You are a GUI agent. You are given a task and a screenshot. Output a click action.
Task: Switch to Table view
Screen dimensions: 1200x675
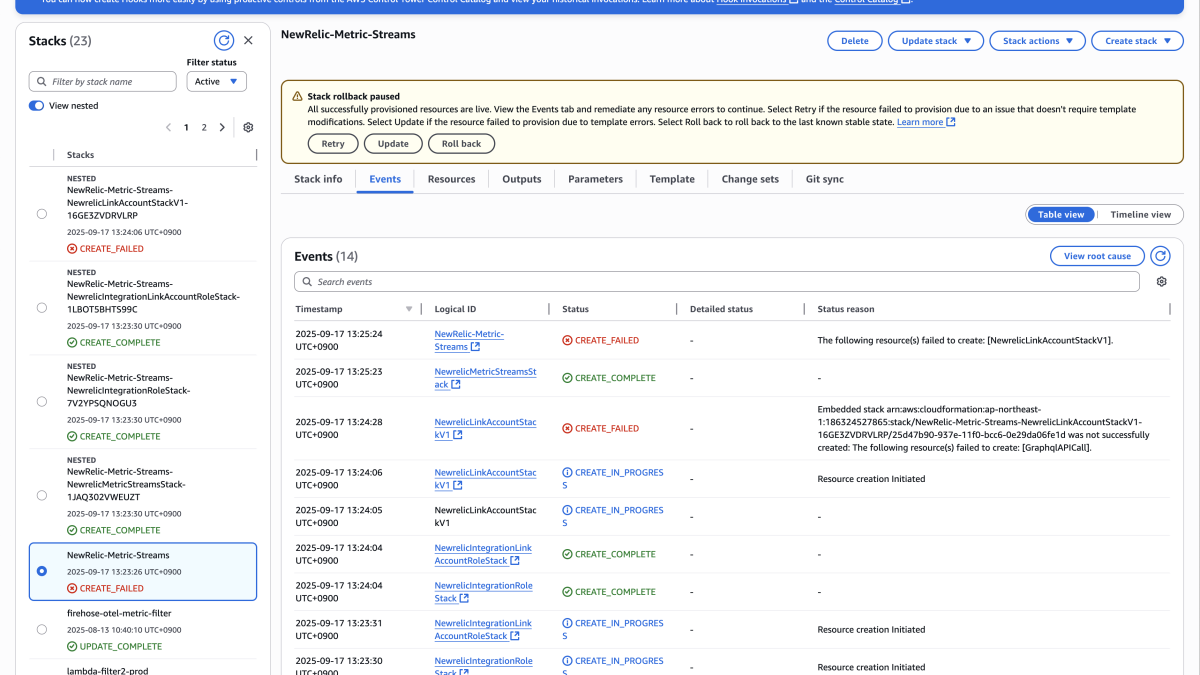[1061, 215]
